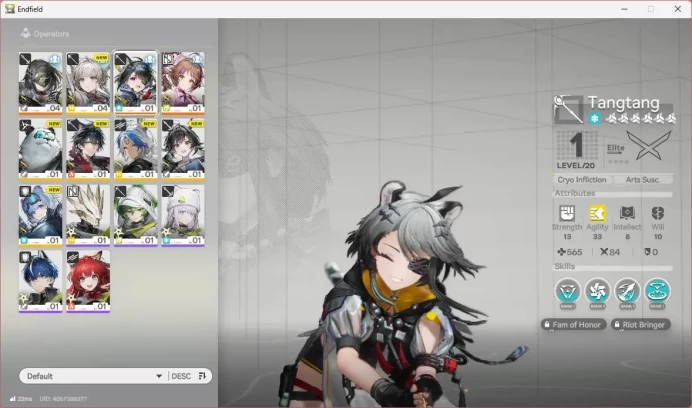Select the white spiky dragon operator card
The image size is (692, 408).
point(88,215)
